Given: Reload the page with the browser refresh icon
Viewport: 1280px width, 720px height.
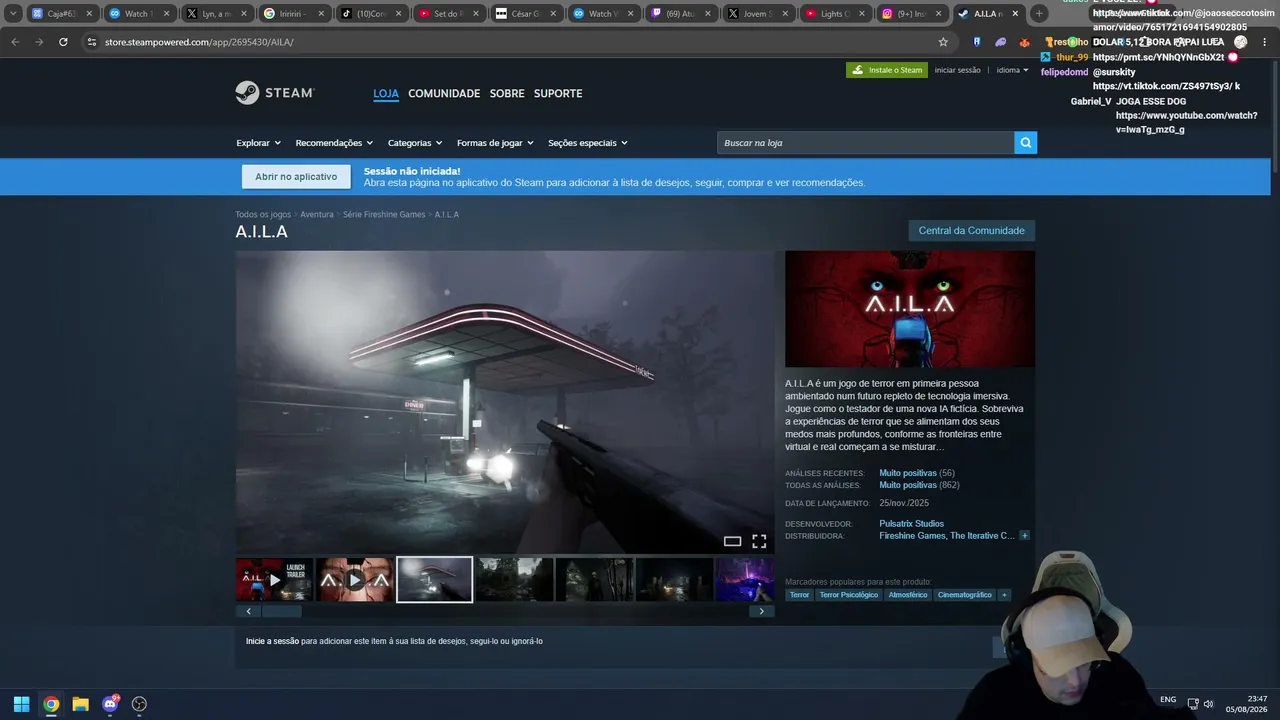Looking at the screenshot, I should (63, 42).
